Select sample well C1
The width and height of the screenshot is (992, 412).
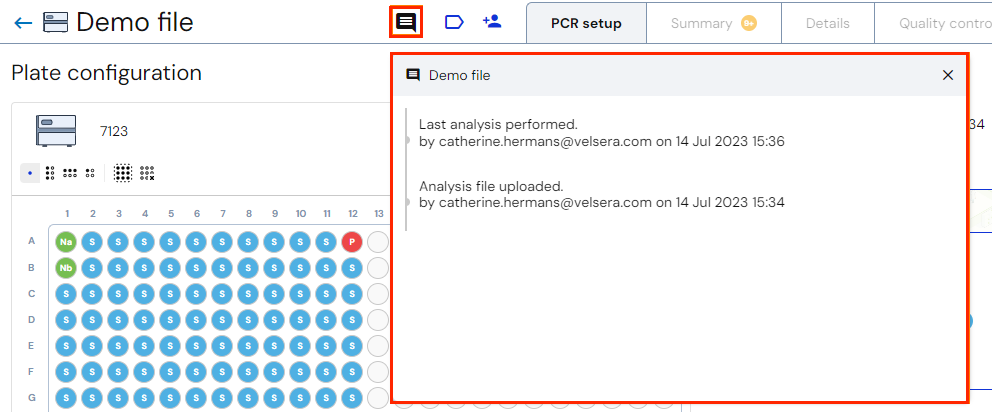click(x=66, y=294)
